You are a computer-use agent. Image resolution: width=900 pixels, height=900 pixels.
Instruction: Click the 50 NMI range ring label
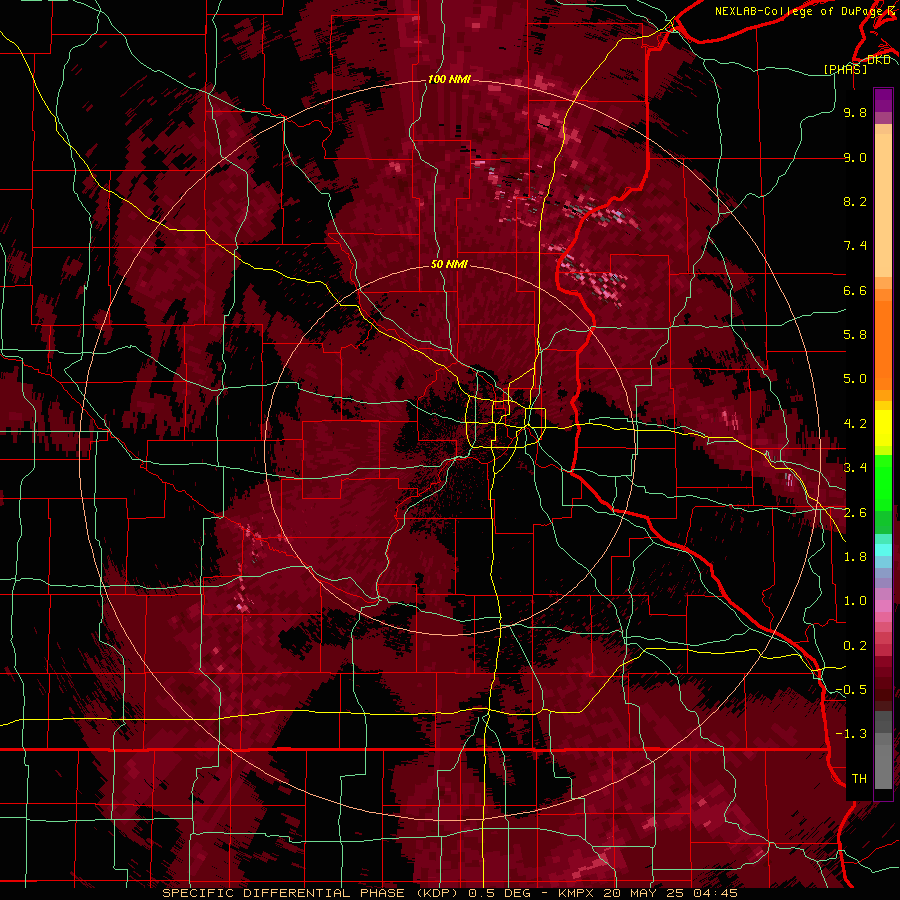pos(449,264)
